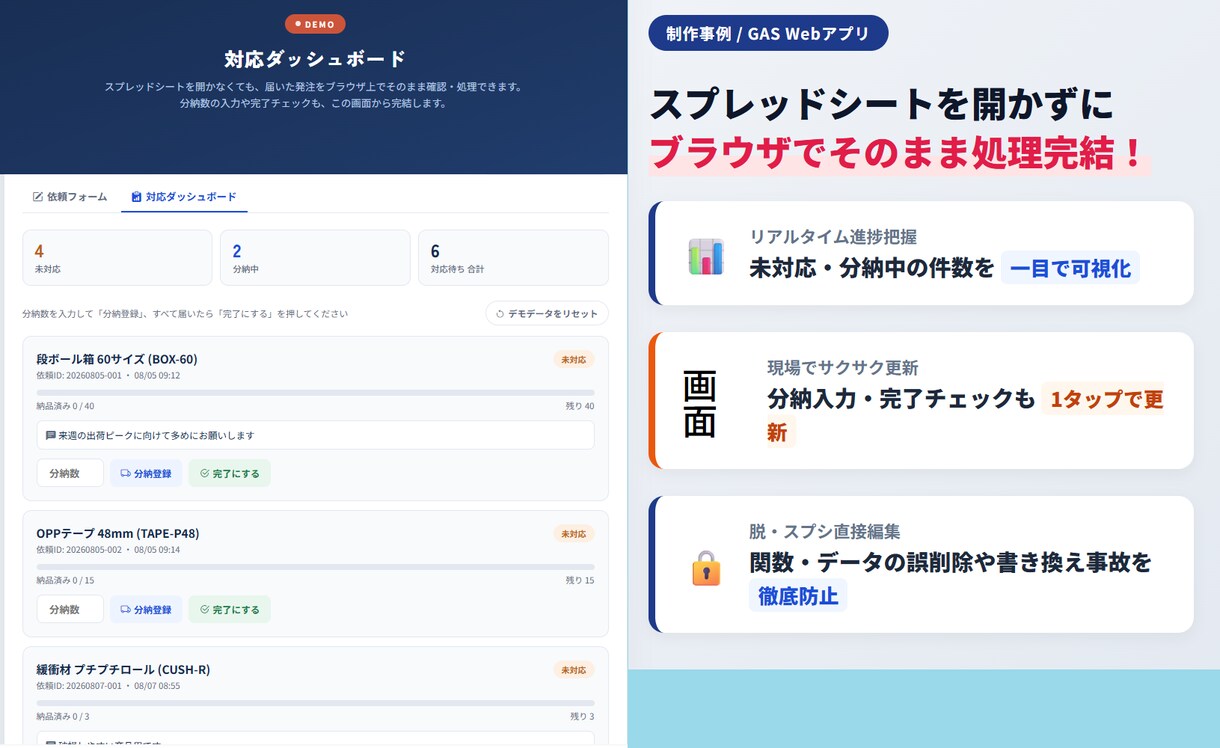Click the デモデータをリセット button
The width and height of the screenshot is (1220, 748).
coord(547,314)
